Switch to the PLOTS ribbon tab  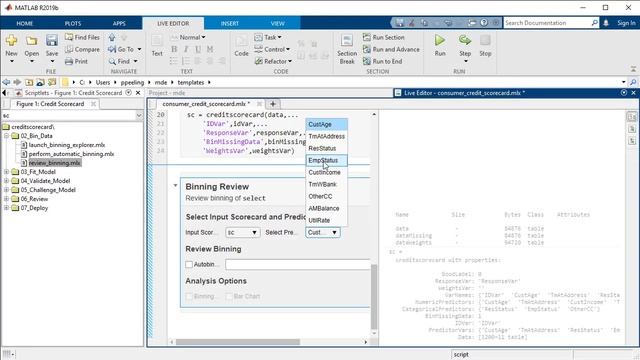click(73, 23)
